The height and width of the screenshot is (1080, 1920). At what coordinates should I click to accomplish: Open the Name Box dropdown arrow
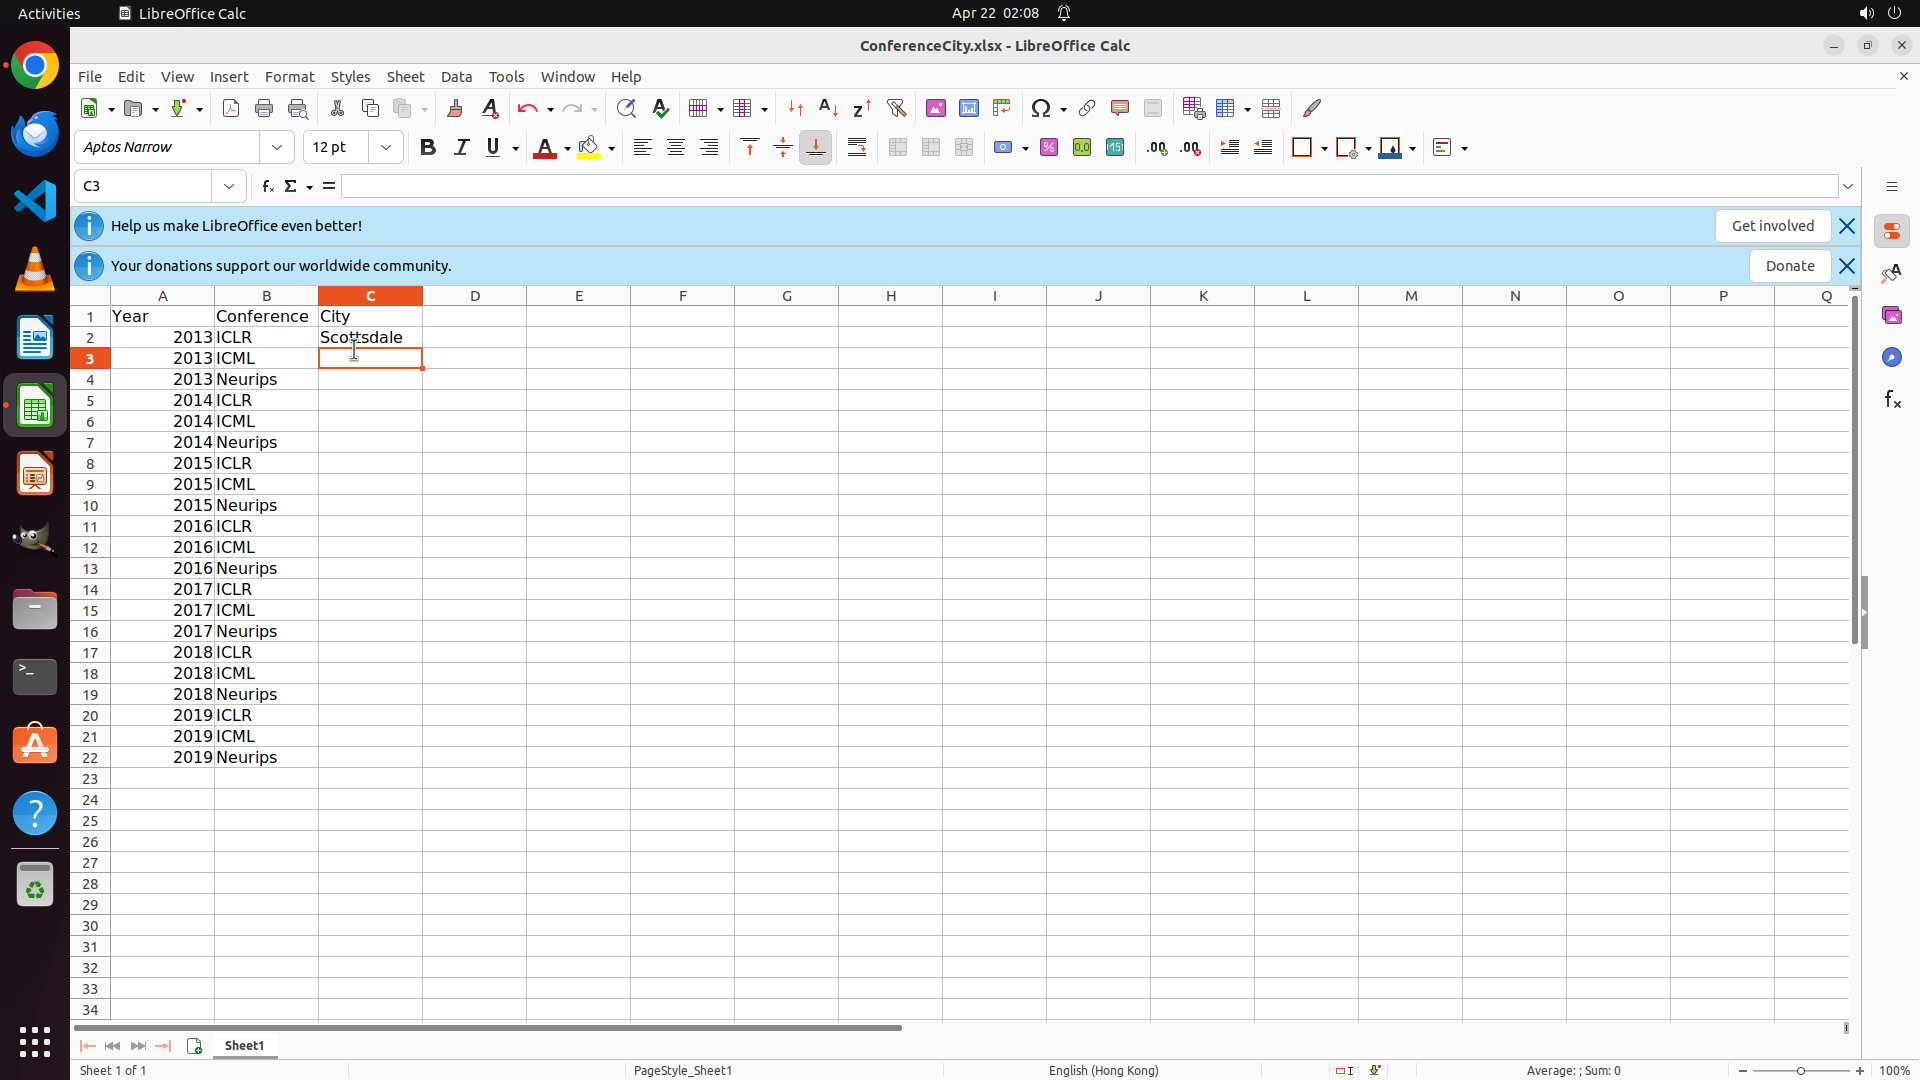[229, 186]
